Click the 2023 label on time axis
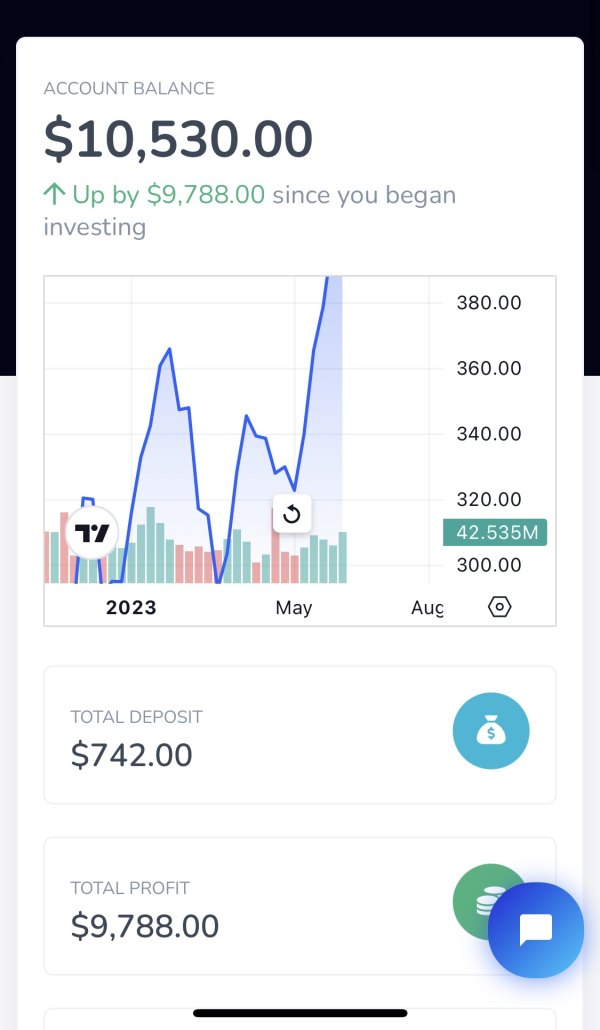The width and height of the screenshot is (600, 1030). tap(131, 608)
